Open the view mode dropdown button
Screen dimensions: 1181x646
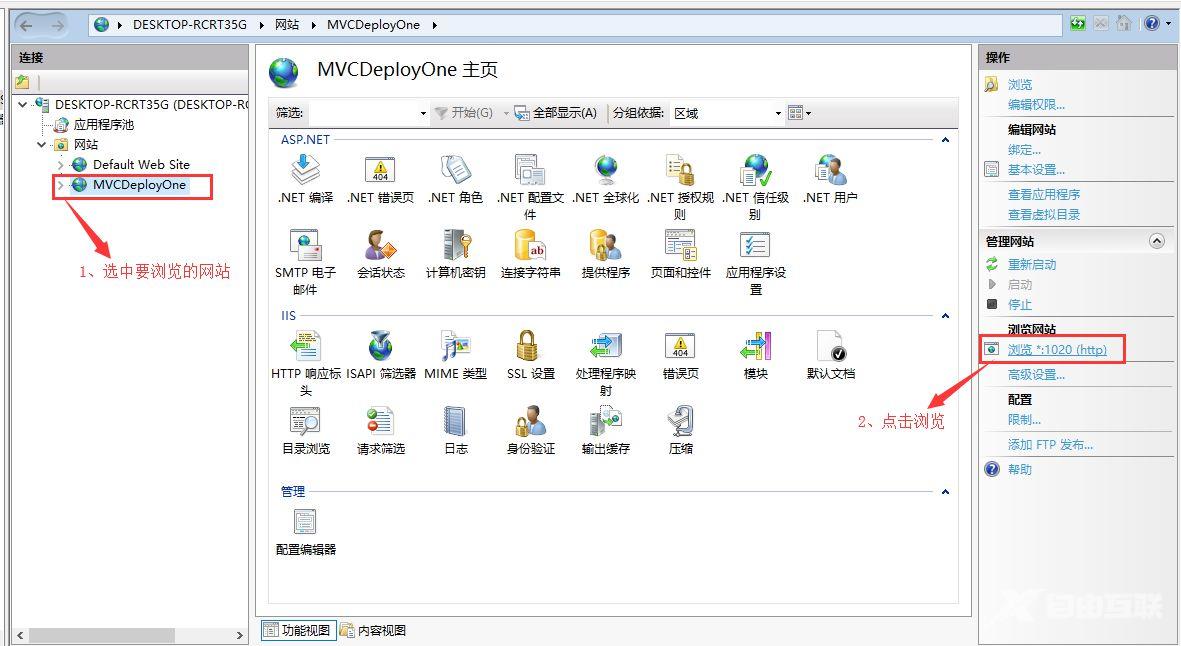(x=799, y=114)
